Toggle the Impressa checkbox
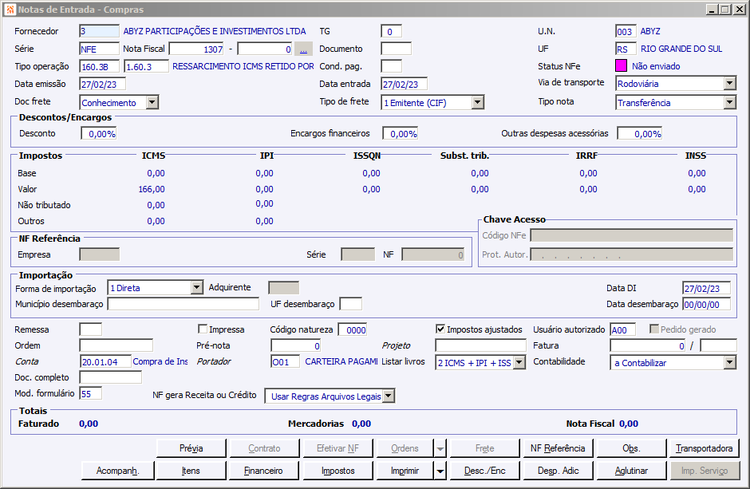This screenshot has height=489, width=750. coord(203,328)
